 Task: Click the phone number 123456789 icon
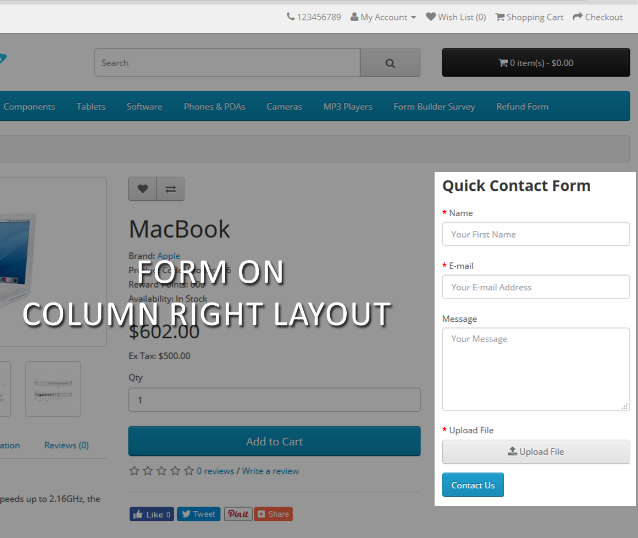[x=291, y=17]
